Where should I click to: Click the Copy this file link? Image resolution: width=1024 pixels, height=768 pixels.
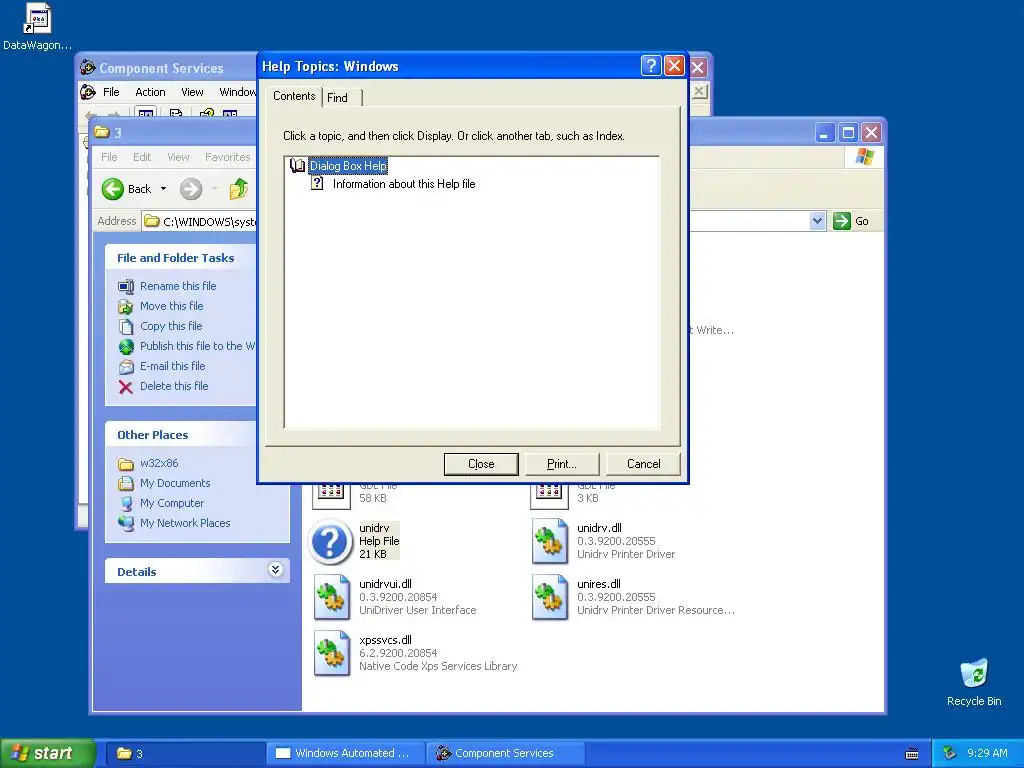pyautogui.click(x=171, y=327)
